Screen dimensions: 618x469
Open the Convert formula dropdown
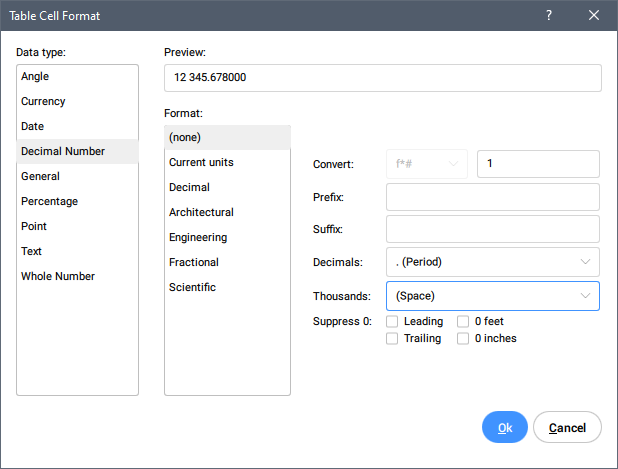tap(426, 164)
